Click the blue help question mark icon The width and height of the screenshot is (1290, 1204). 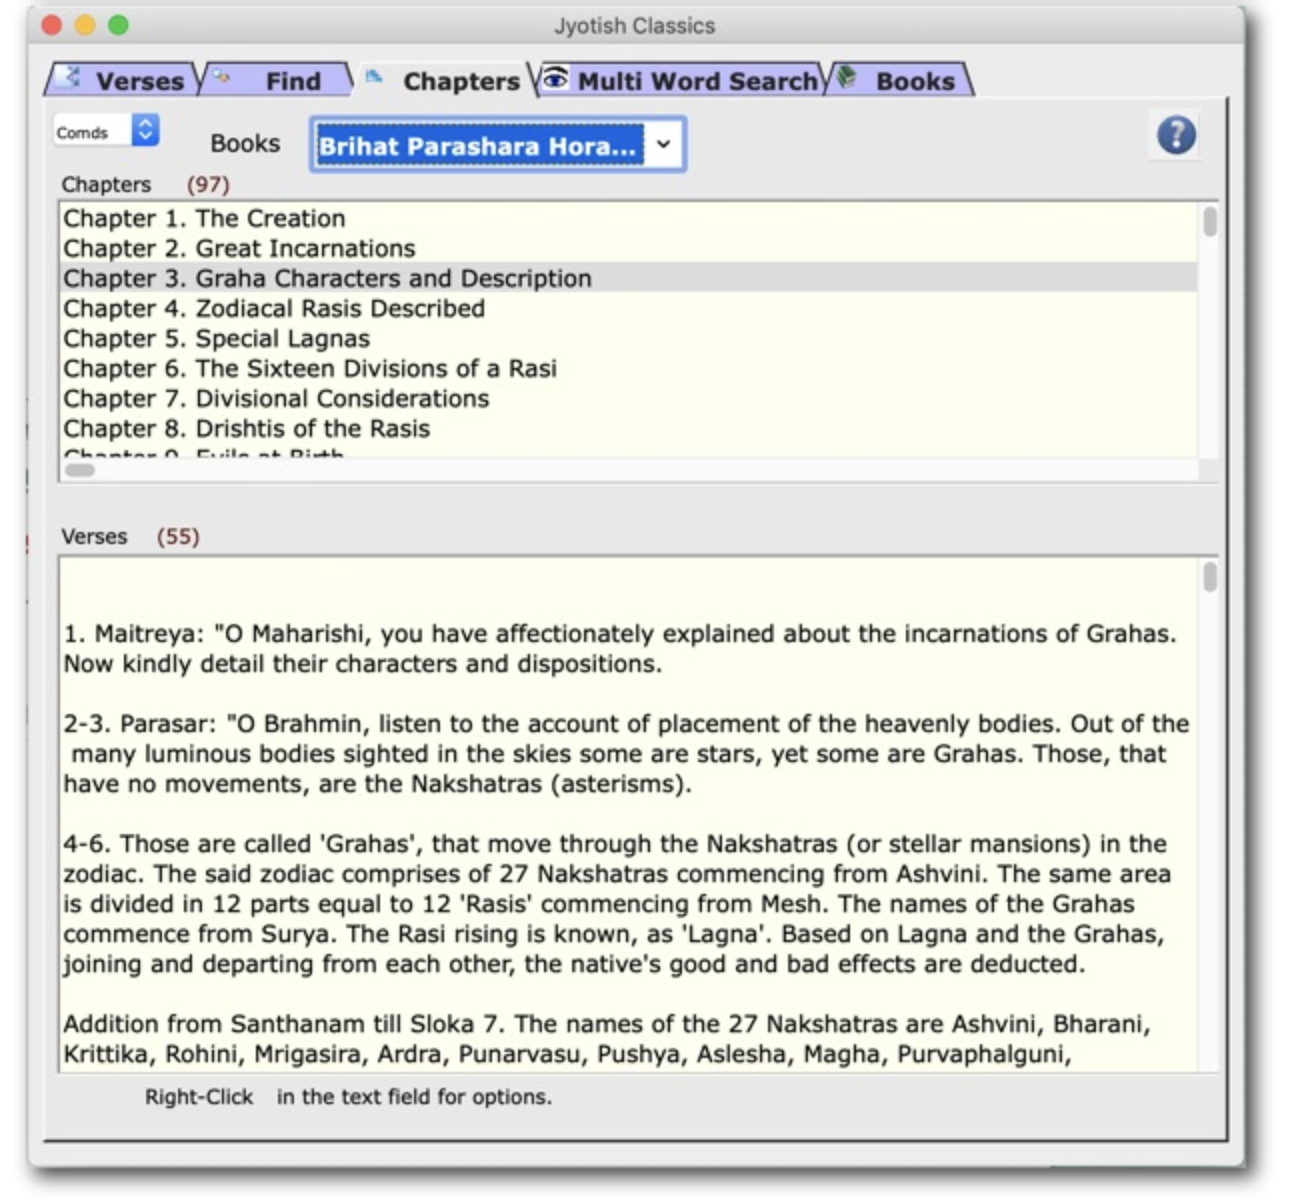pyautogui.click(x=1175, y=135)
